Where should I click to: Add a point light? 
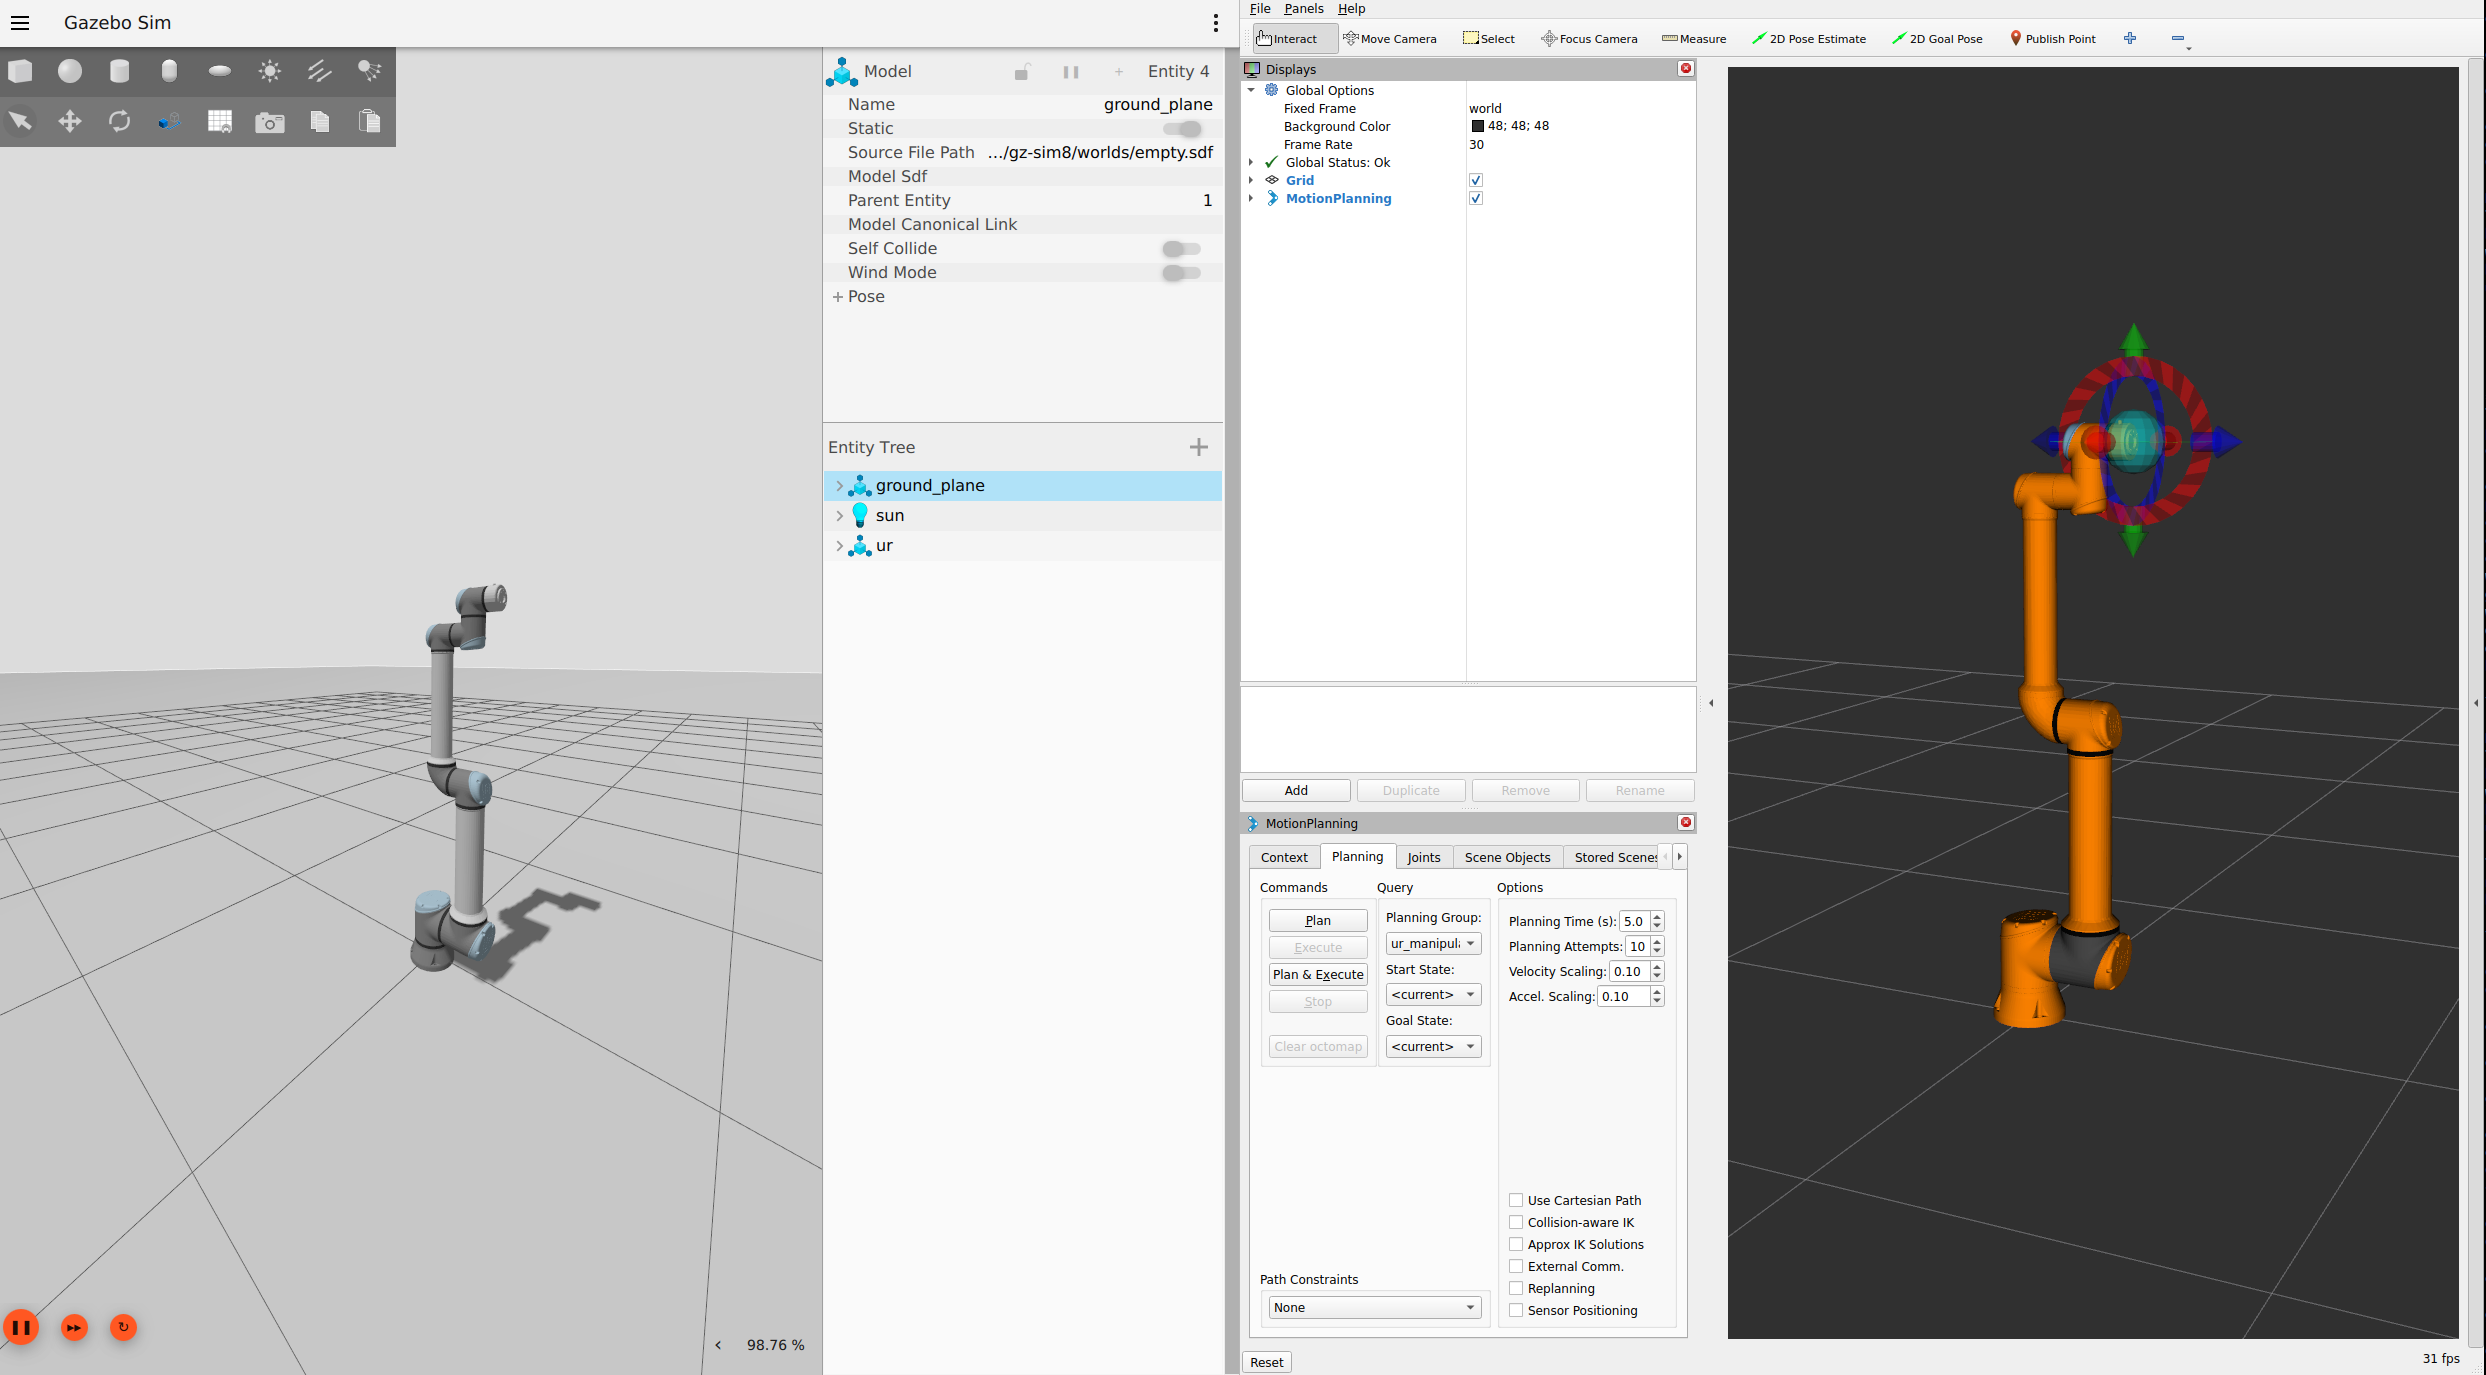[x=269, y=71]
